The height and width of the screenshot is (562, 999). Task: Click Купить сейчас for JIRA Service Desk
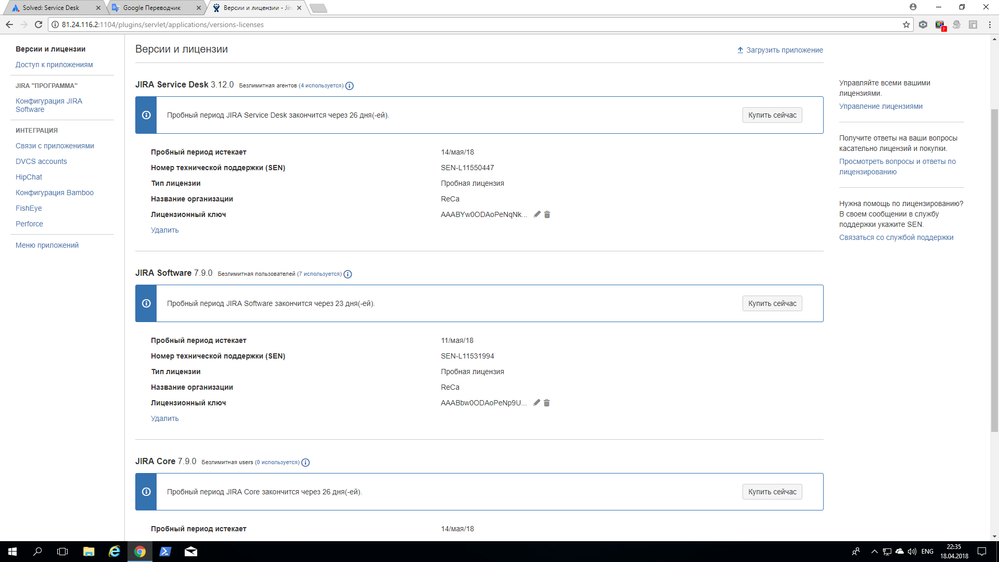coord(772,115)
